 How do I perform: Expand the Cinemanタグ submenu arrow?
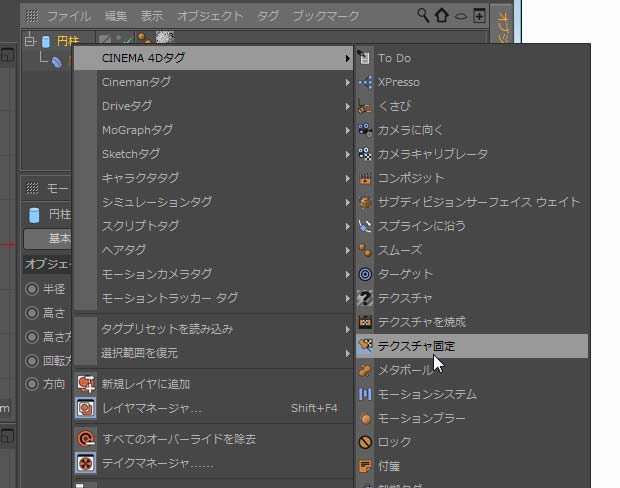pyautogui.click(x=347, y=82)
